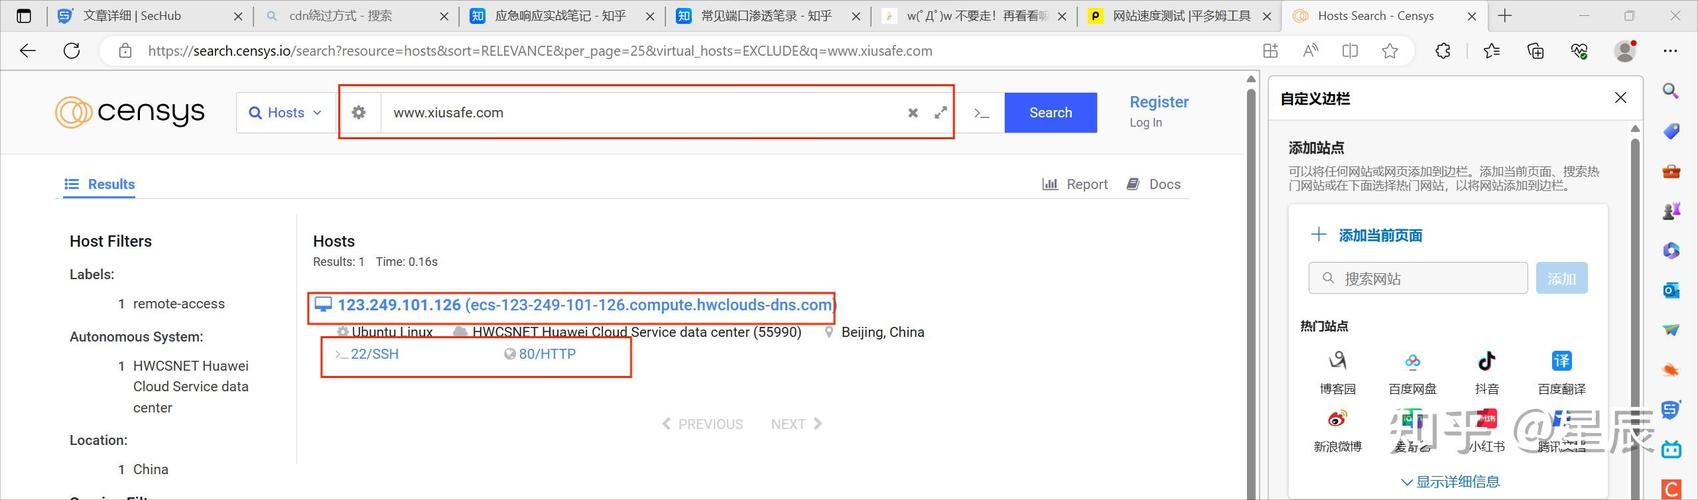
Task: Refresh the current page
Action: point(72,51)
